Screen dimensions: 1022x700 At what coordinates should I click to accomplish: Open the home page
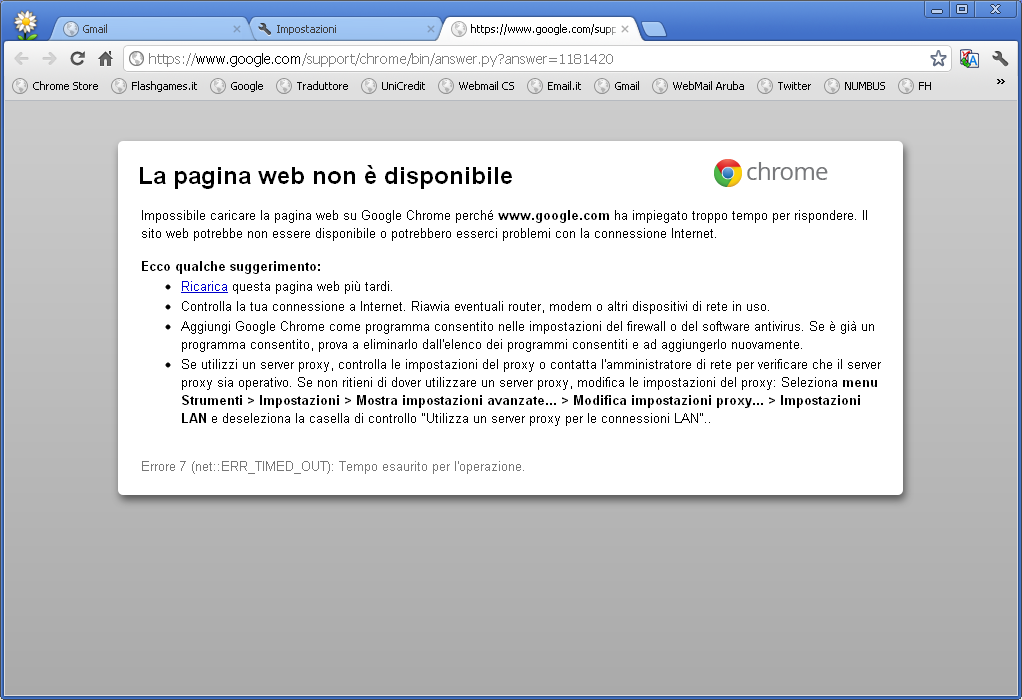(106, 59)
